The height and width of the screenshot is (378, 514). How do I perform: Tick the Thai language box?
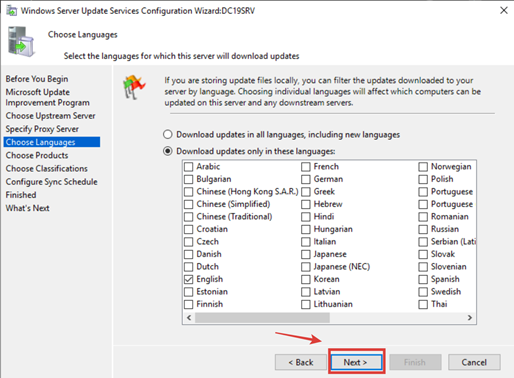[423, 304]
